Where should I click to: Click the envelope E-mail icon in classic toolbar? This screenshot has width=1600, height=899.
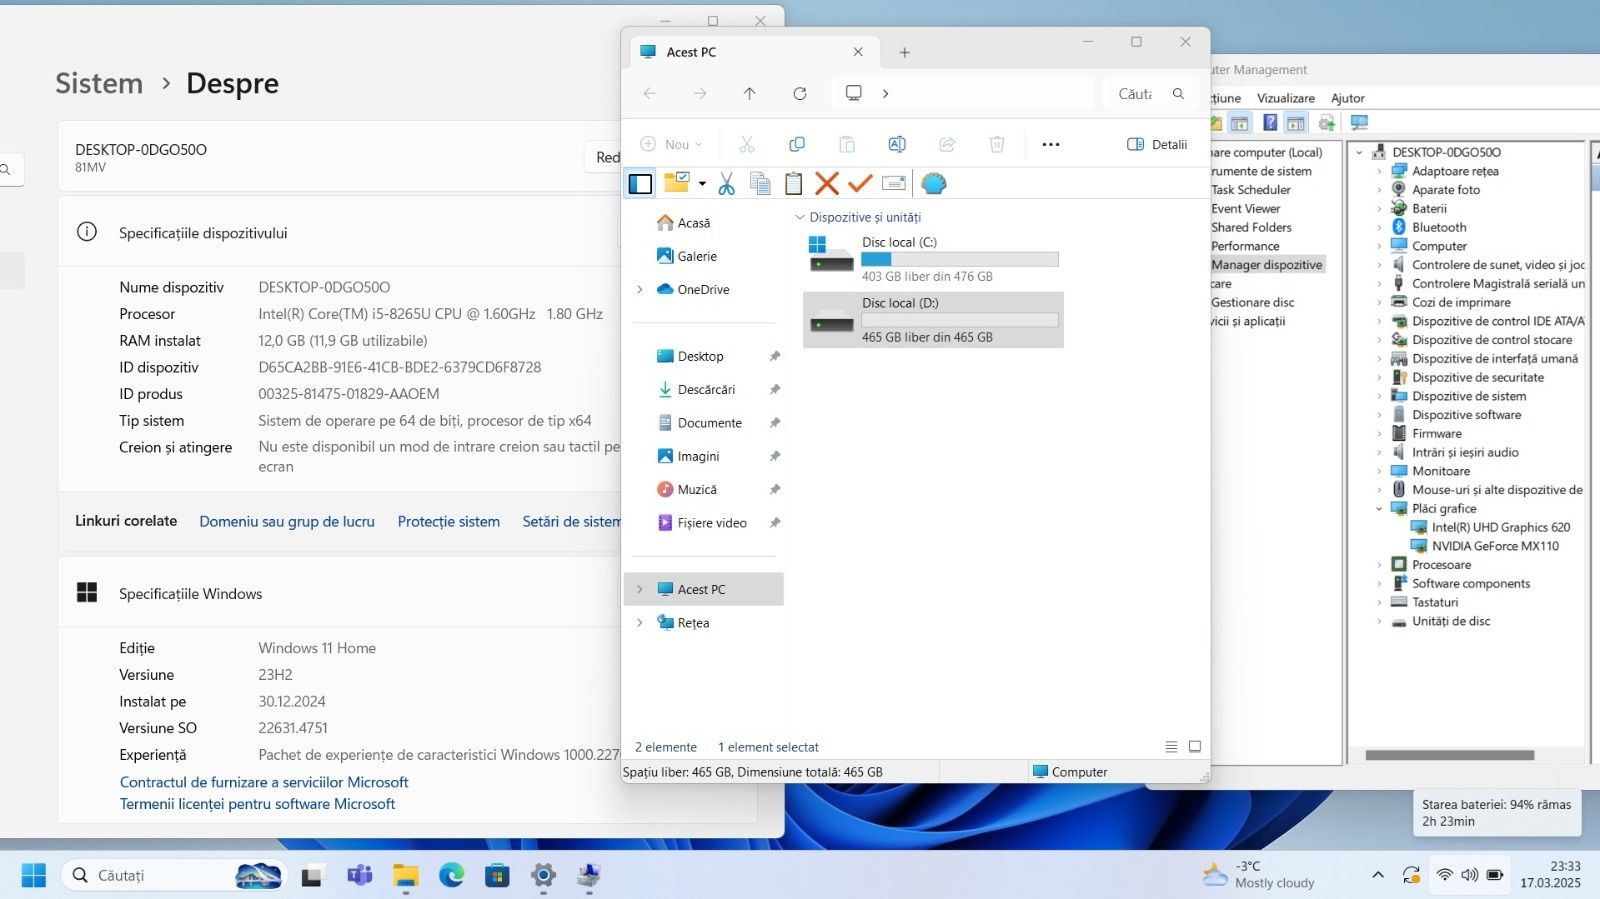(x=894, y=183)
